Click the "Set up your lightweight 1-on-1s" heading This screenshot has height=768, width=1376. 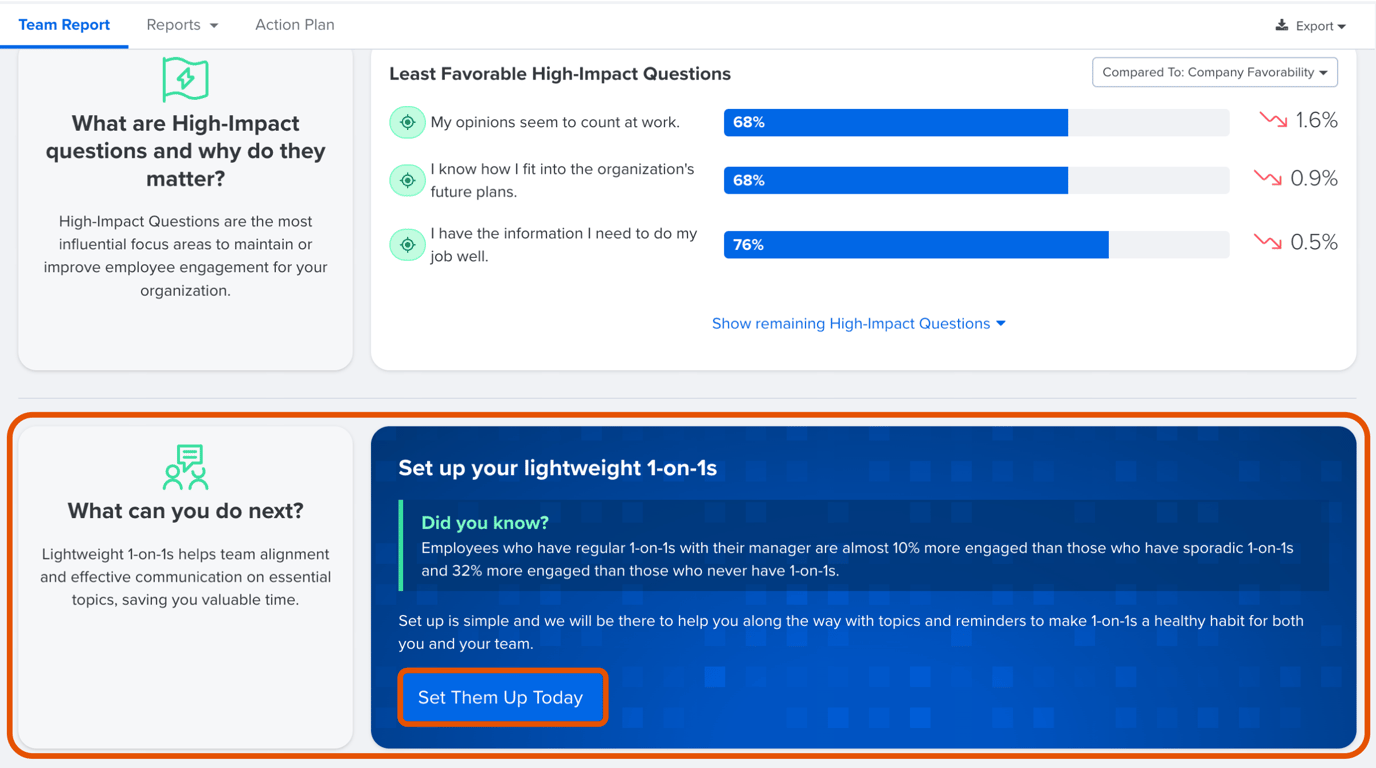557,468
